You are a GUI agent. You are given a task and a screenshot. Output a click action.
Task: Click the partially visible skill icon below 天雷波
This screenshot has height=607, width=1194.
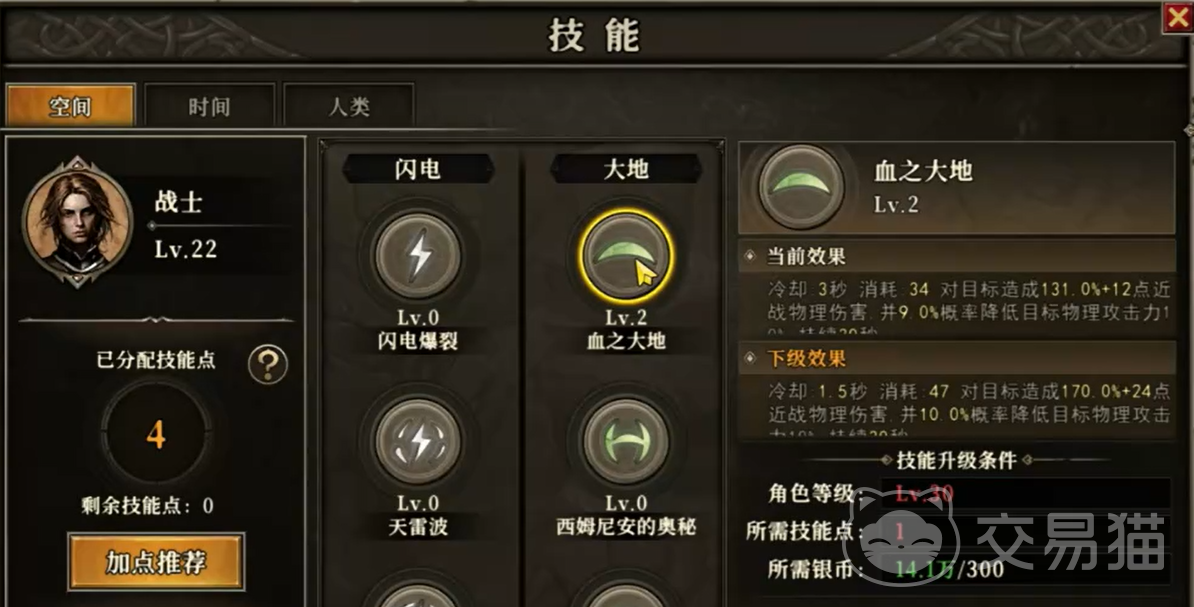tap(418, 596)
